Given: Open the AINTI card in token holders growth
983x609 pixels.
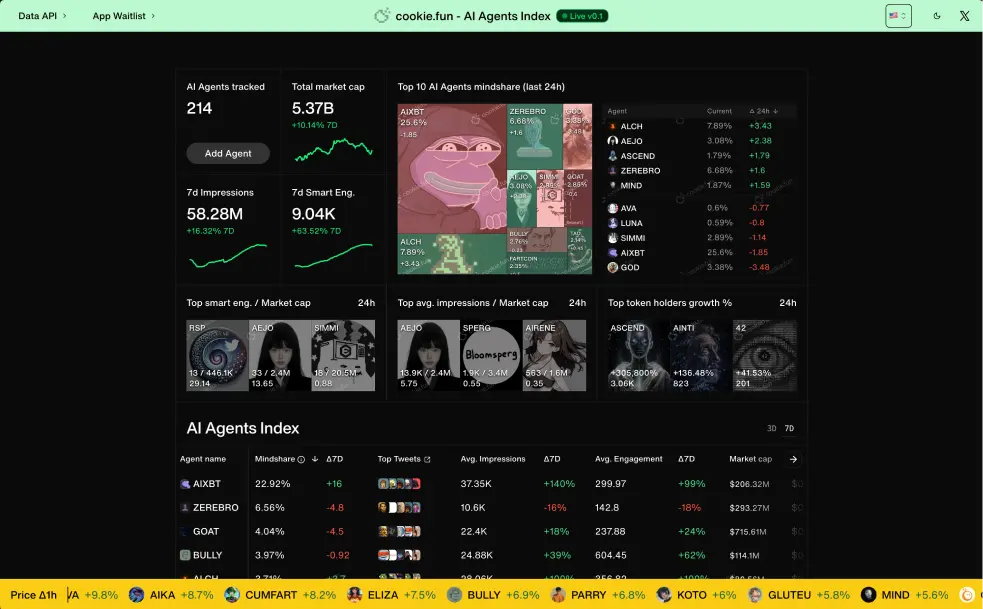Looking at the screenshot, I should click(x=702, y=356).
